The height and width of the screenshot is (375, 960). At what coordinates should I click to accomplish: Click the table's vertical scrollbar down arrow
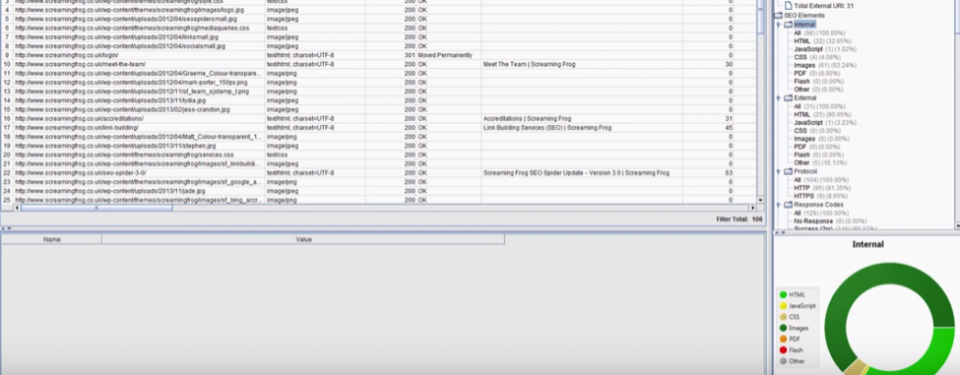pyautogui.click(x=760, y=200)
